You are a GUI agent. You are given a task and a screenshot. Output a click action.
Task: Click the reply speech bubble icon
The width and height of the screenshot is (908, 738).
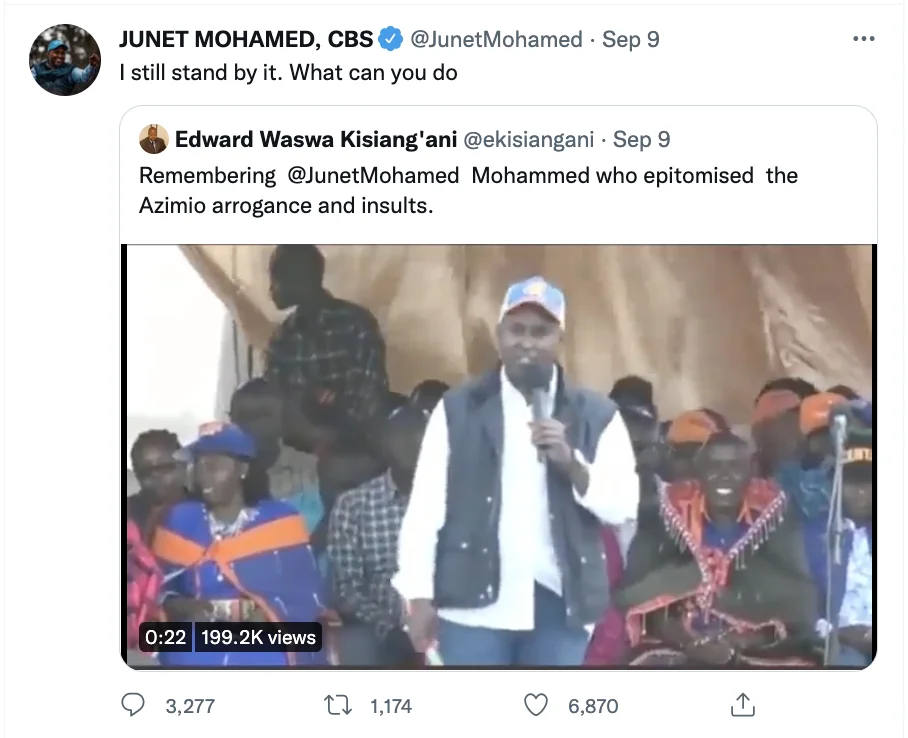[133, 705]
